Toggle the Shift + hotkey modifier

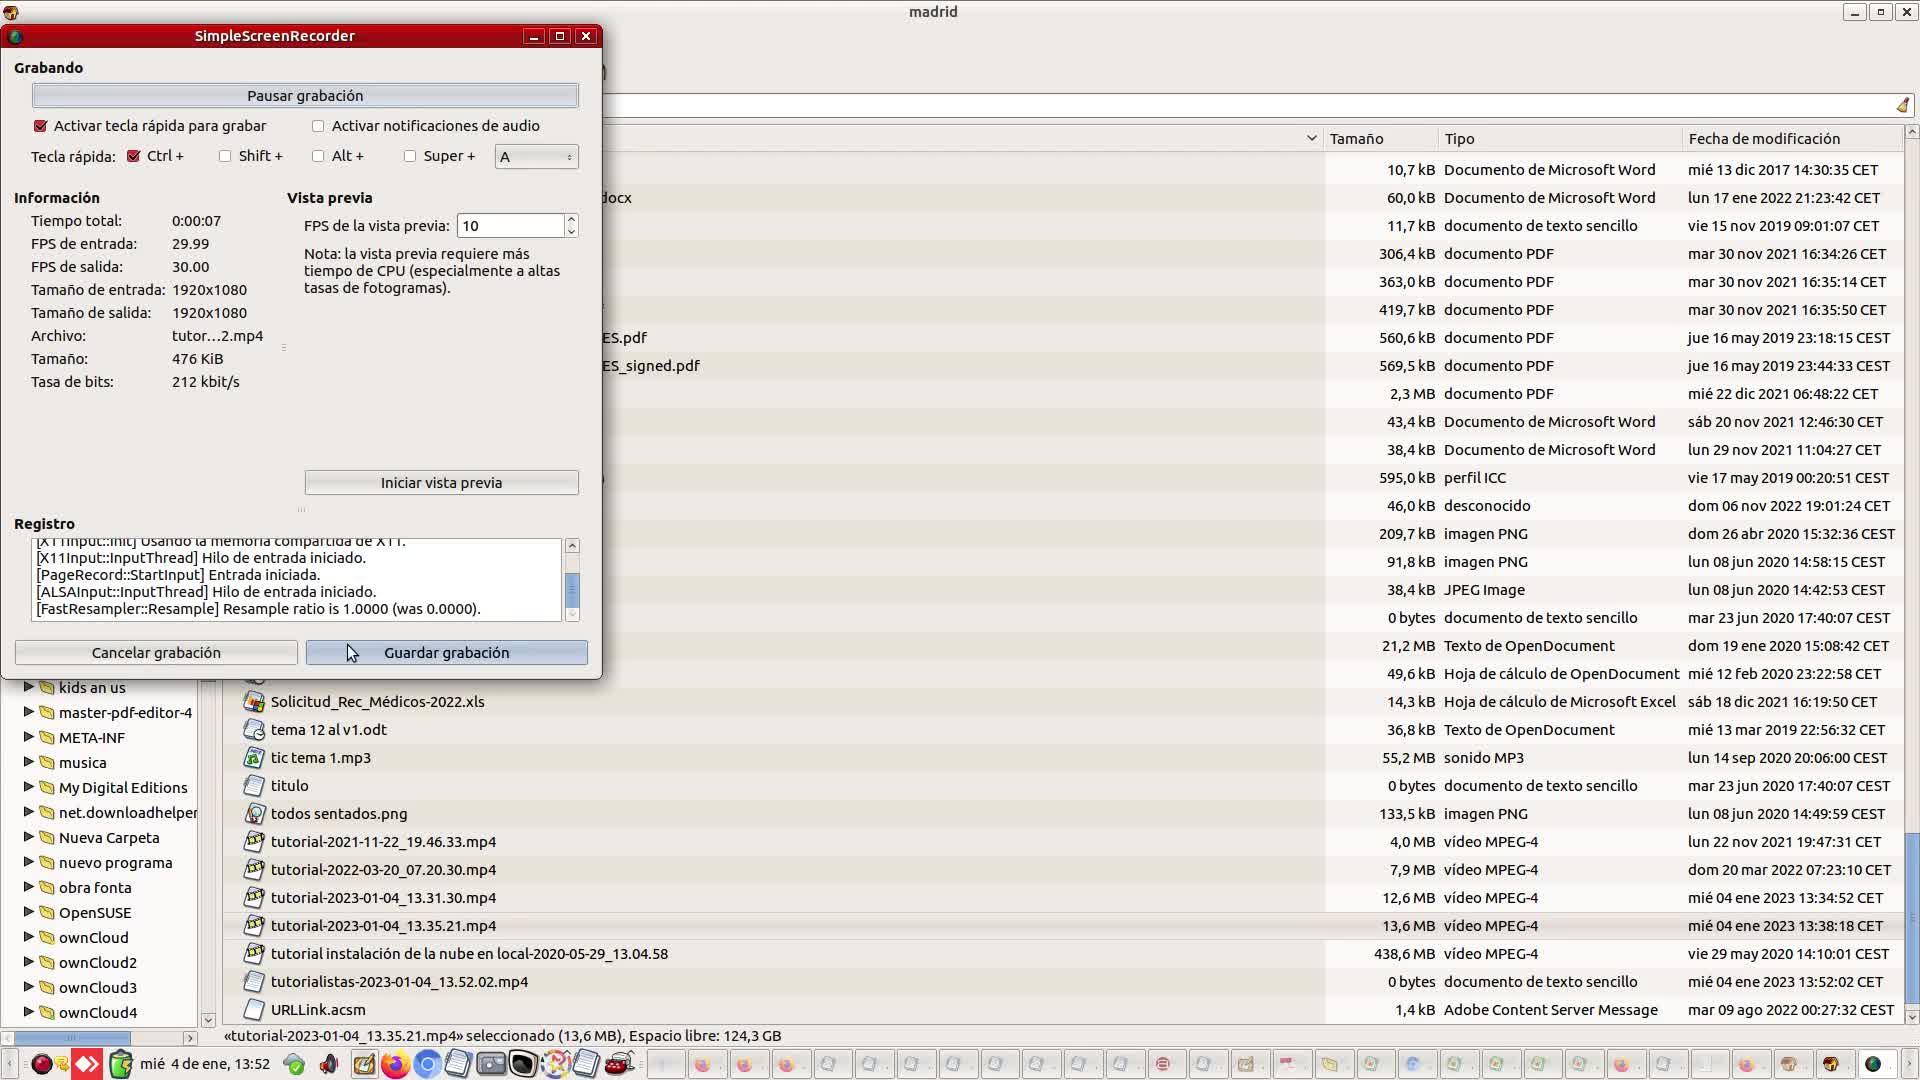coord(225,156)
